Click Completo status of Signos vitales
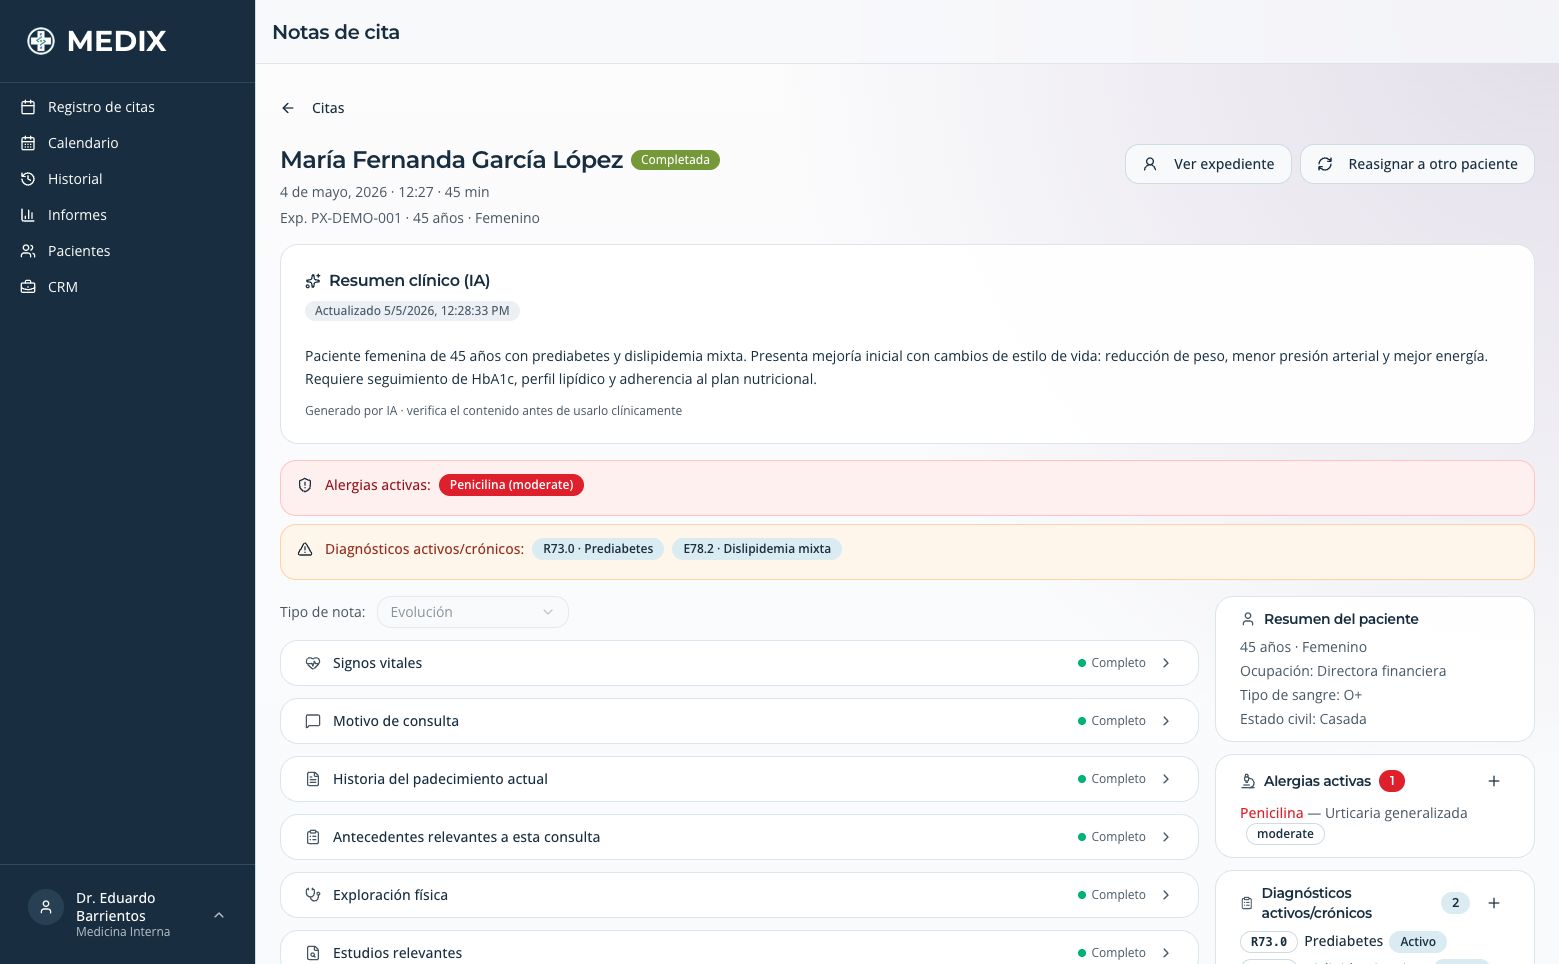Image resolution: width=1559 pixels, height=964 pixels. point(1112,663)
